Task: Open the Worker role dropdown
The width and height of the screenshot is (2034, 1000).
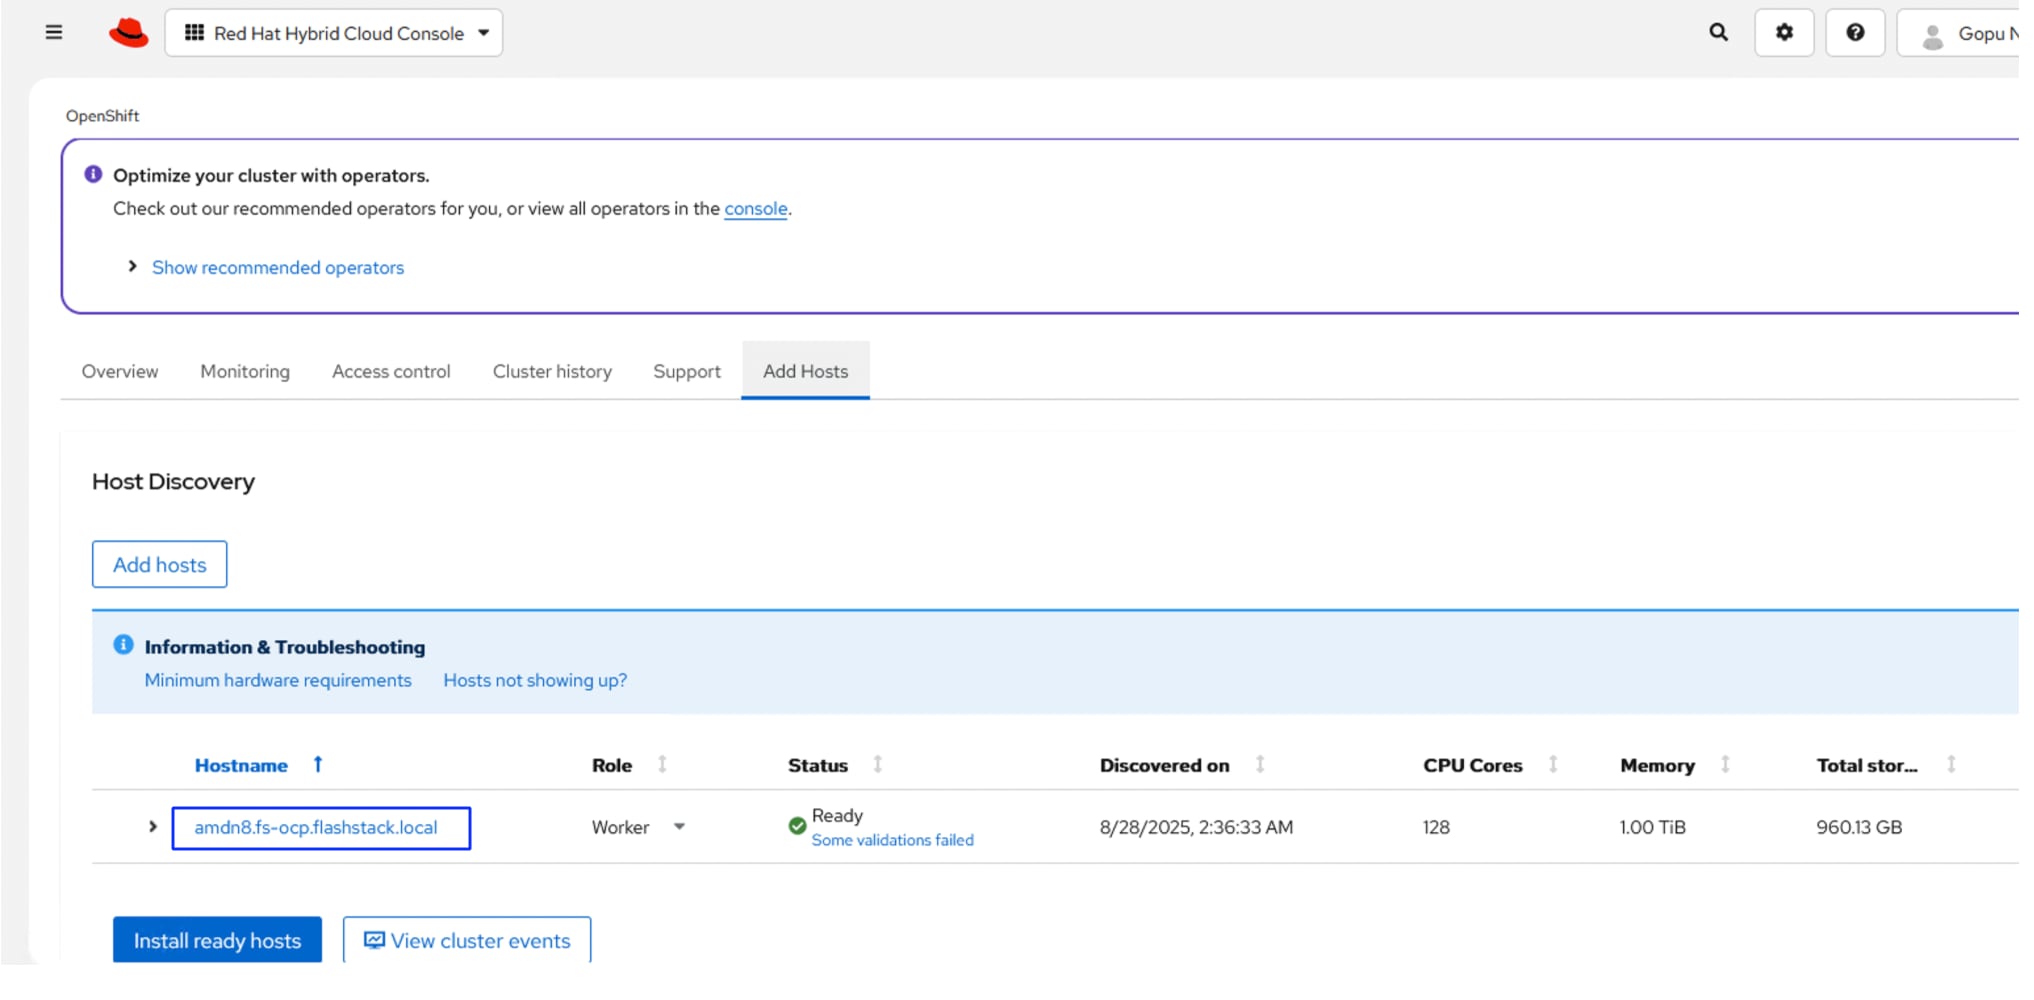Action: coord(679,827)
